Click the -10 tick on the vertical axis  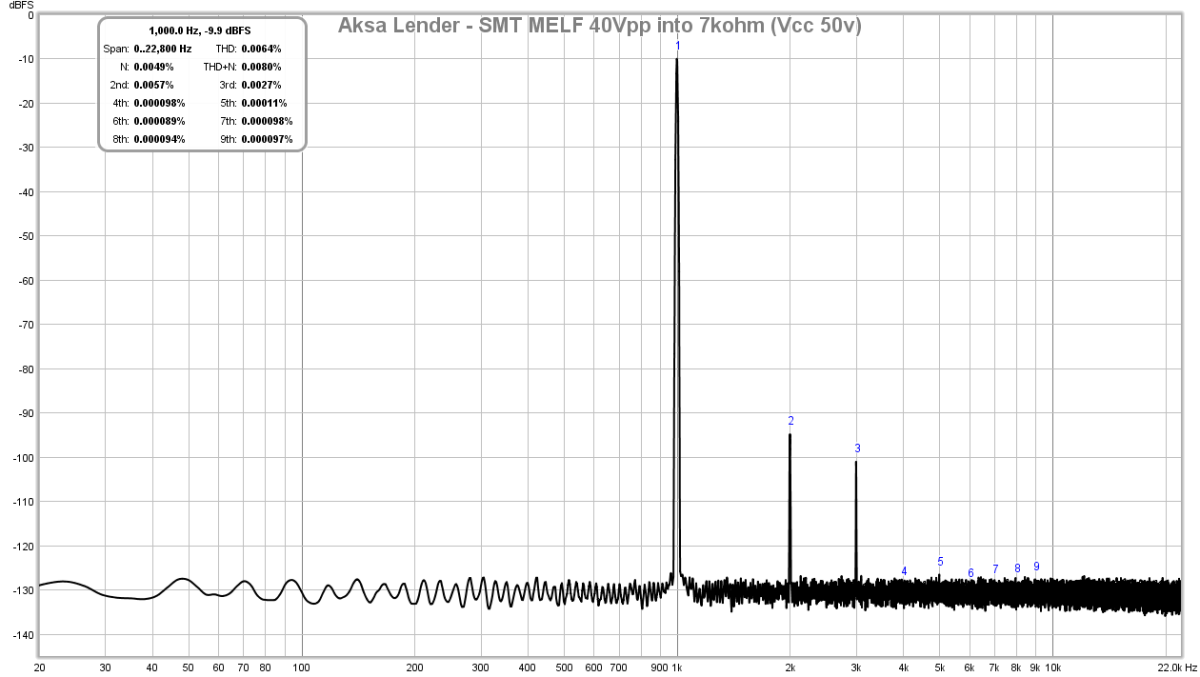point(25,59)
